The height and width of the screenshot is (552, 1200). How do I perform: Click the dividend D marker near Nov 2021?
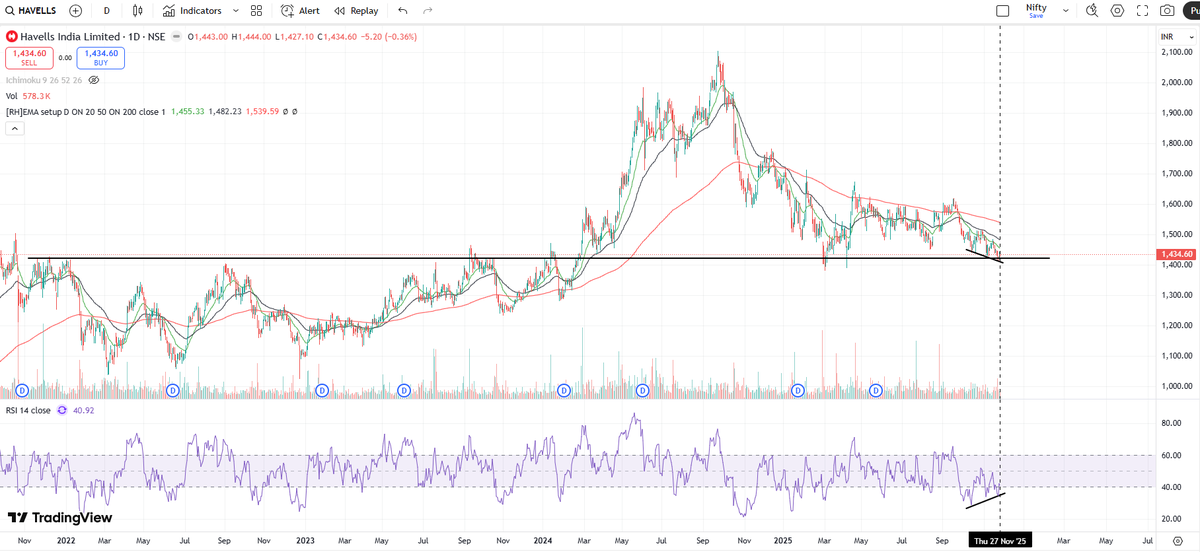coord(21,389)
